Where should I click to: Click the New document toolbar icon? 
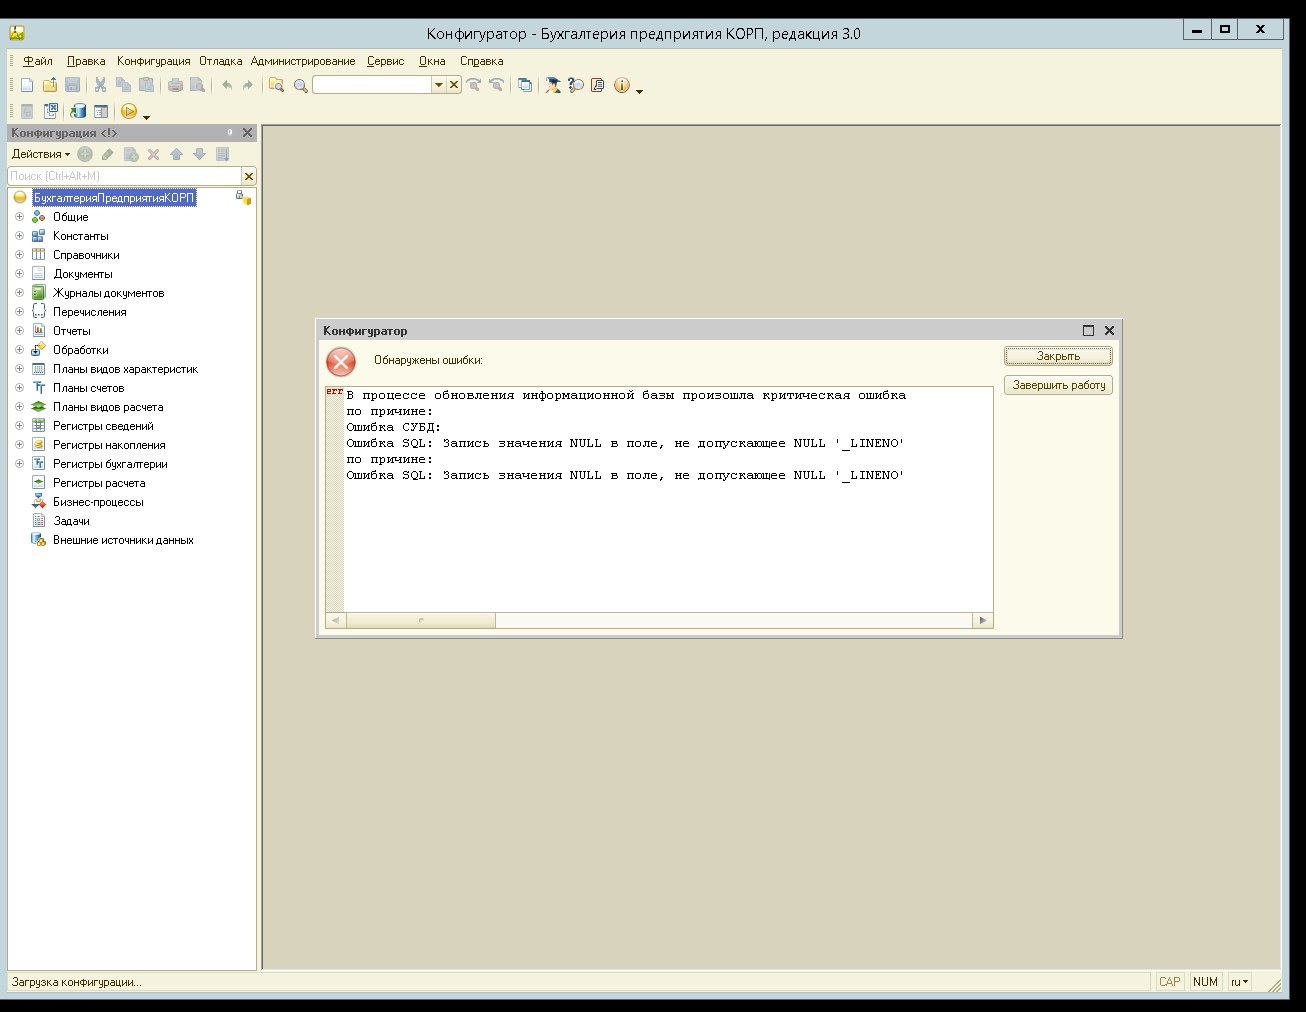click(27, 85)
